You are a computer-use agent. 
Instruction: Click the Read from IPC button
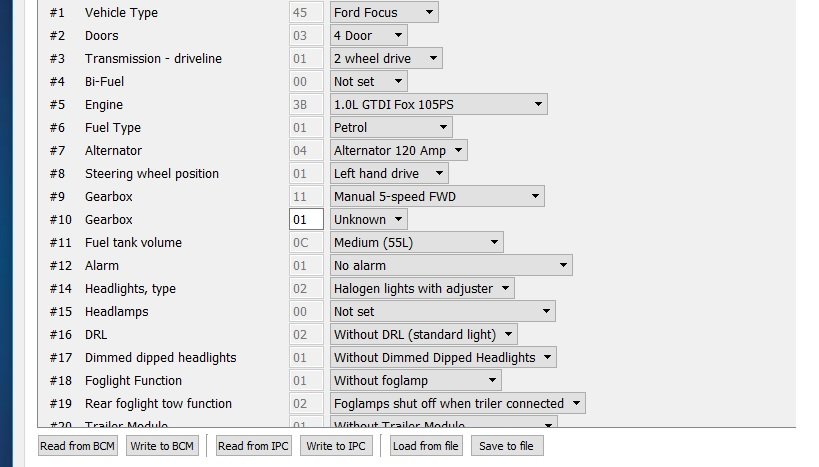pos(254,446)
